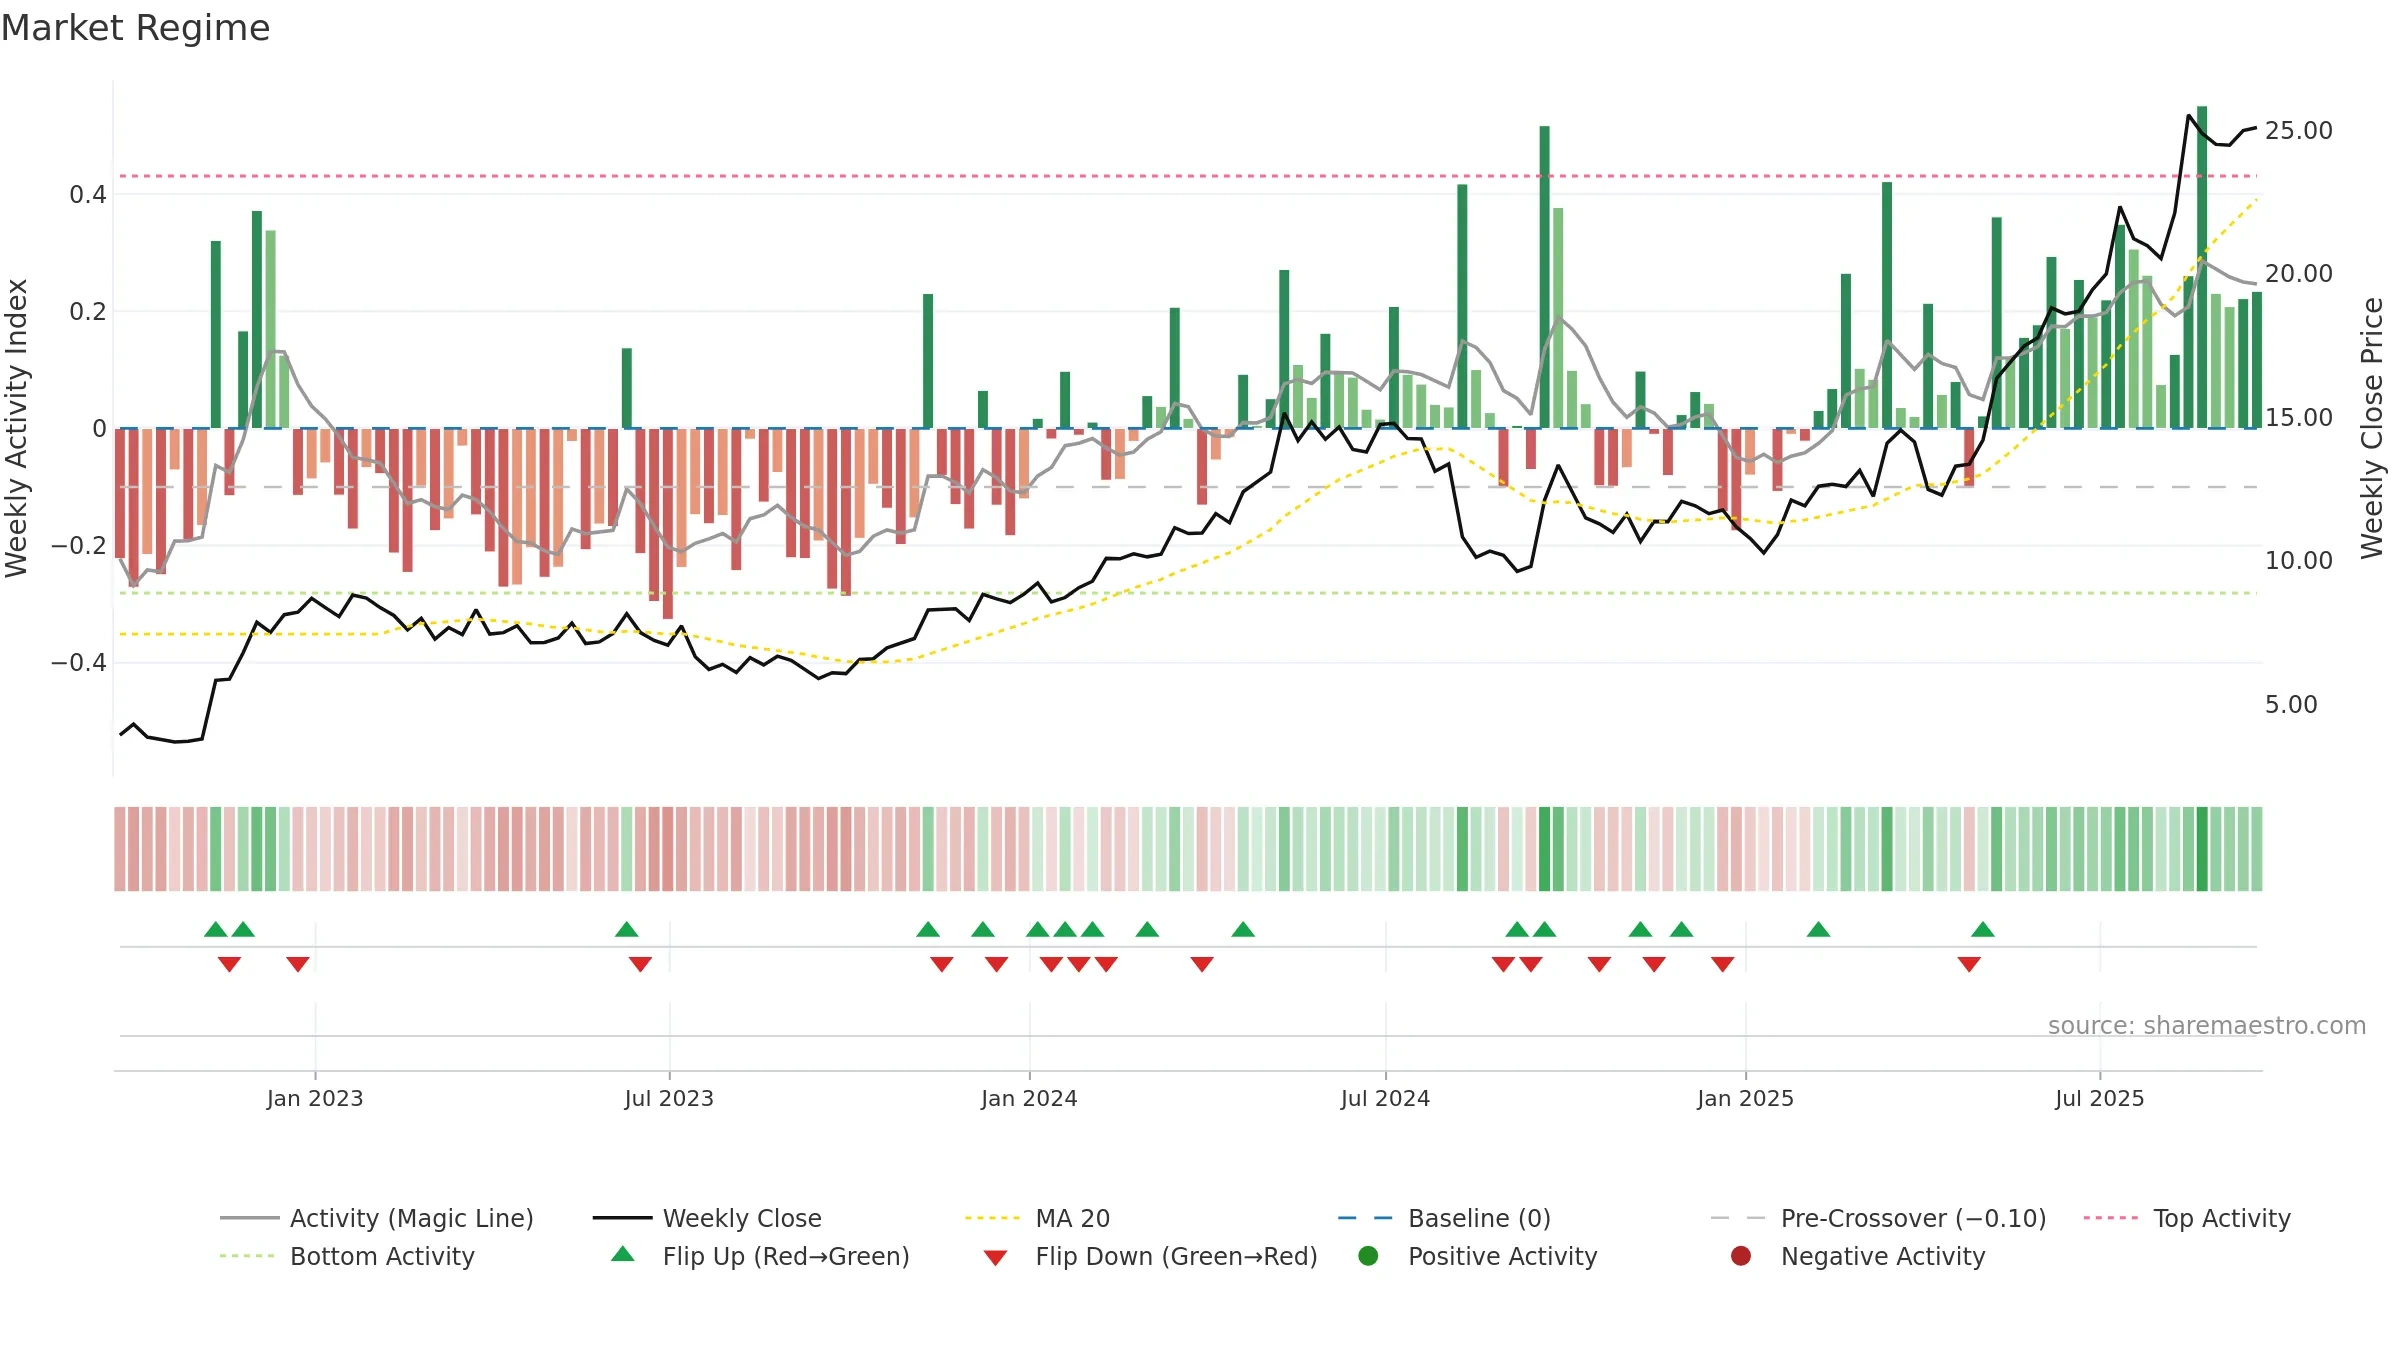Click the Weekly Close Price axis title

(x=2372, y=428)
